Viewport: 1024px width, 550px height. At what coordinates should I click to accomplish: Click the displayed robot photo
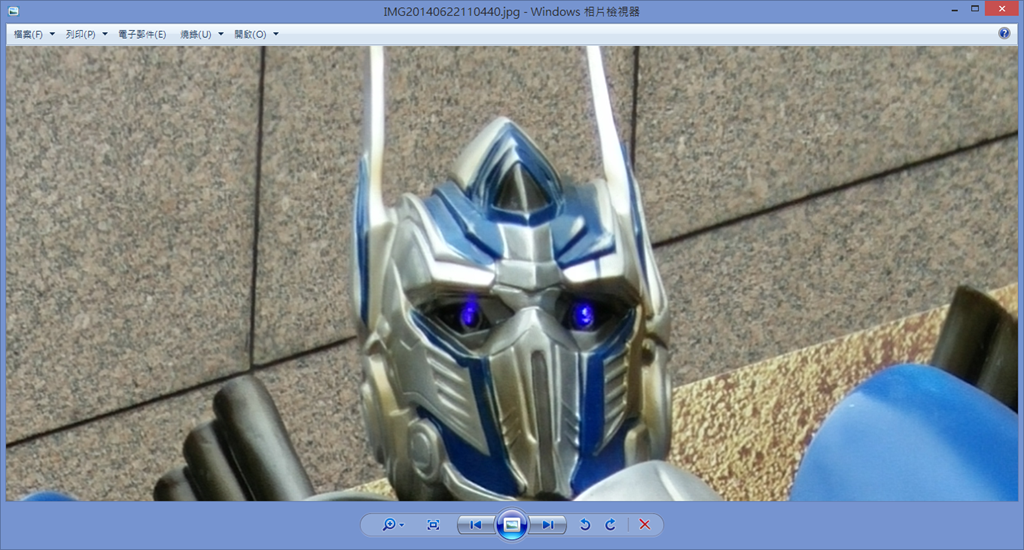(511, 274)
